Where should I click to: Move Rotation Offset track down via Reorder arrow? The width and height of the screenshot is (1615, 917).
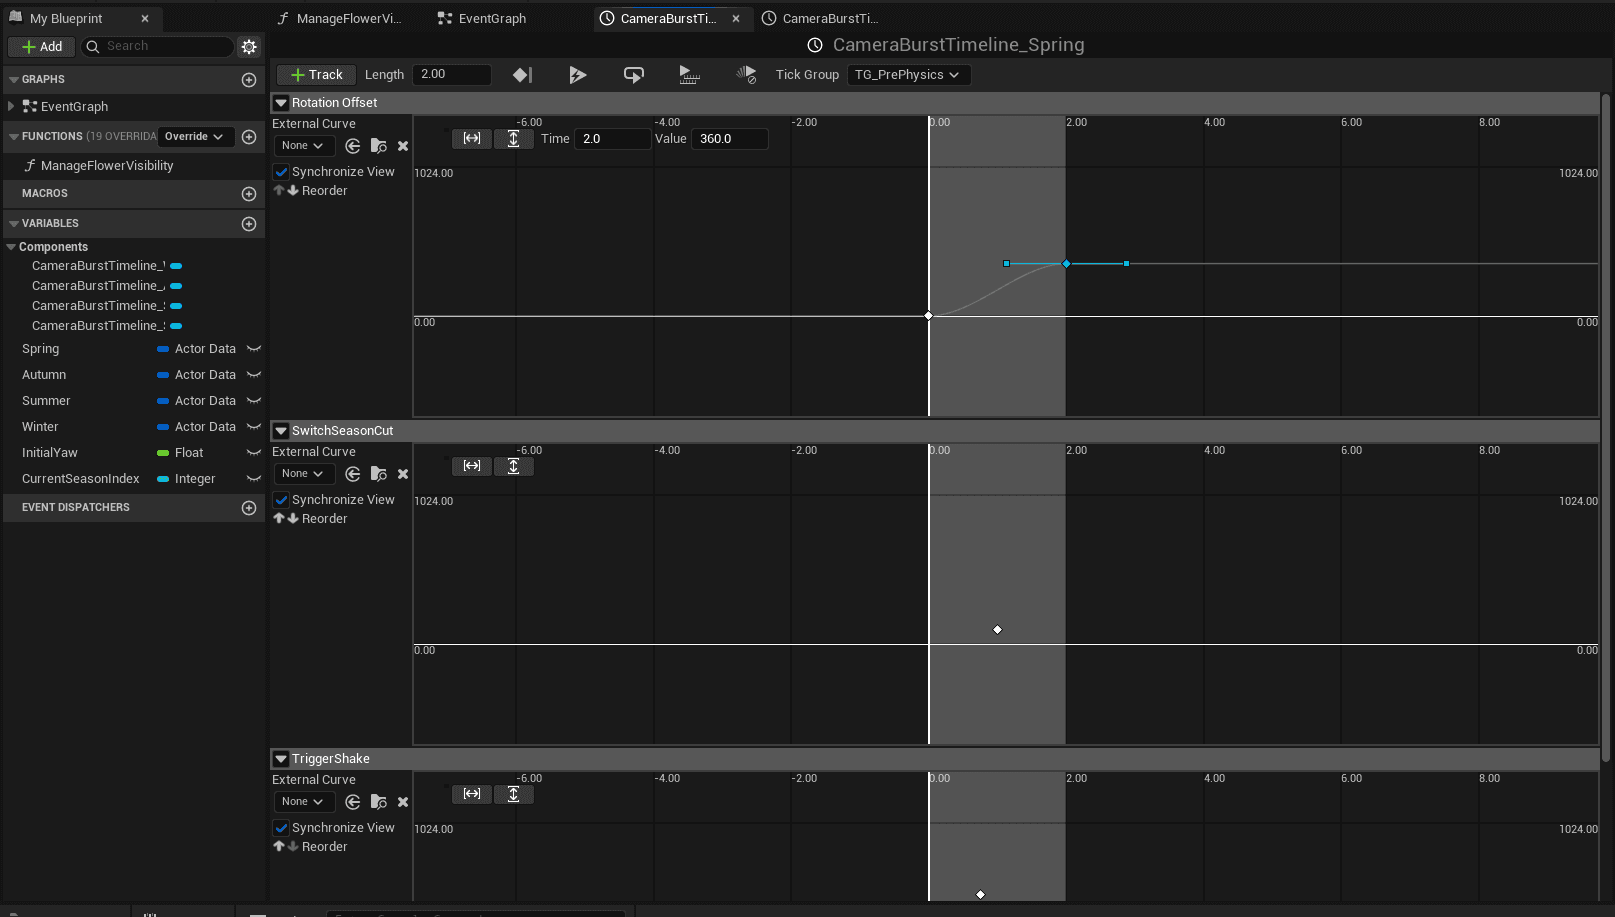point(293,191)
